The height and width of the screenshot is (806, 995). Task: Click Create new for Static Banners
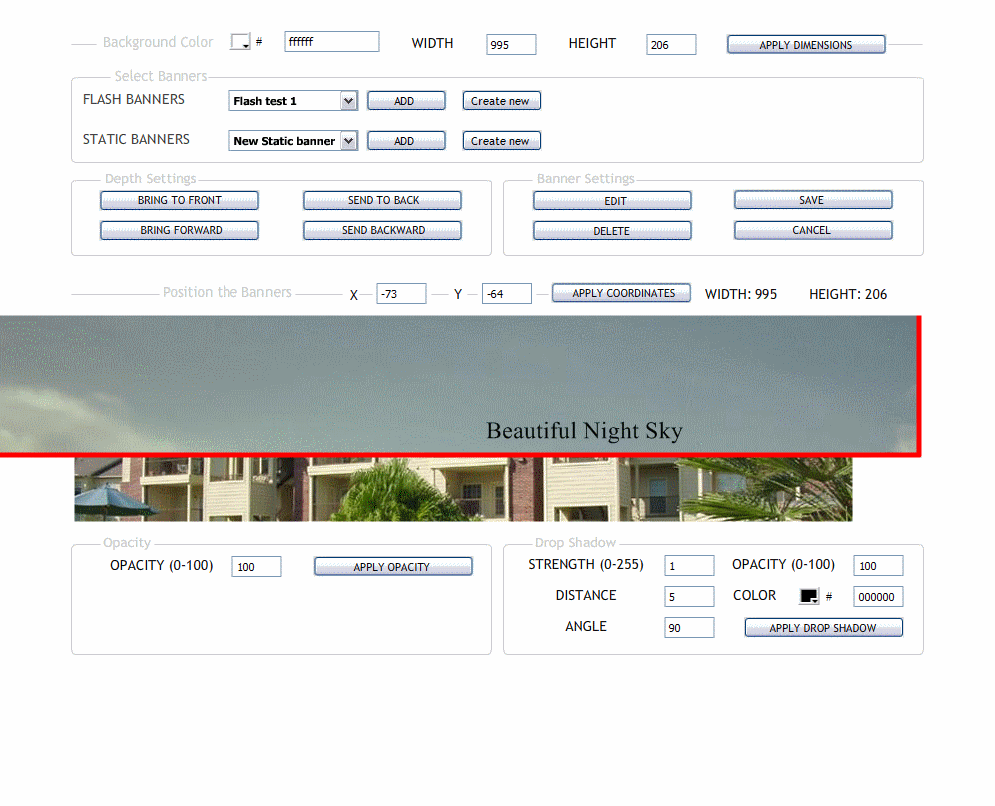[501, 141]
